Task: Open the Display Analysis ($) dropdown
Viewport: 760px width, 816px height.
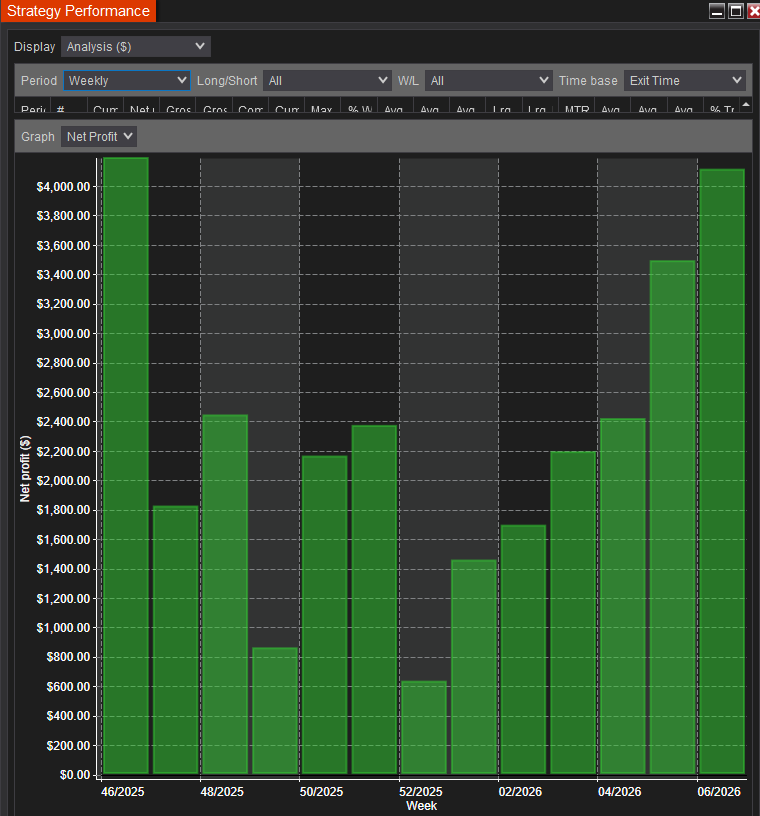Action: (136, 47)
